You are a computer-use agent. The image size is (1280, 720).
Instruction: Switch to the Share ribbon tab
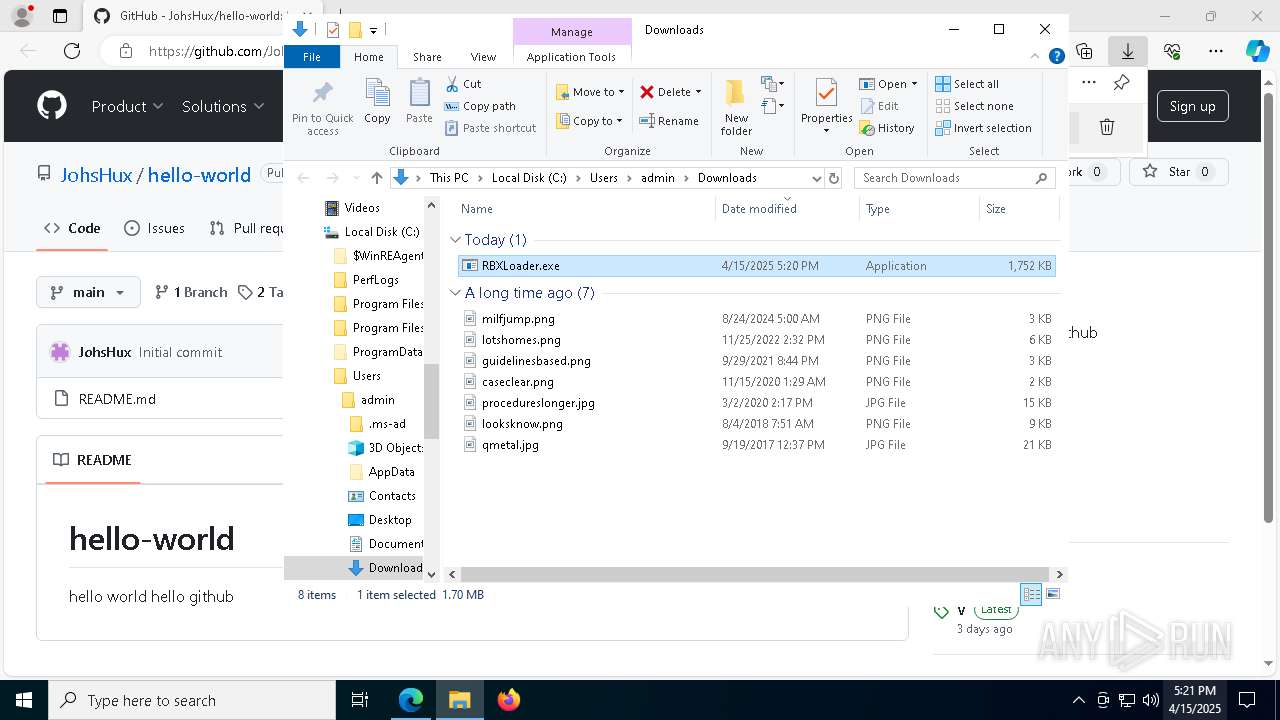point(427,57)
